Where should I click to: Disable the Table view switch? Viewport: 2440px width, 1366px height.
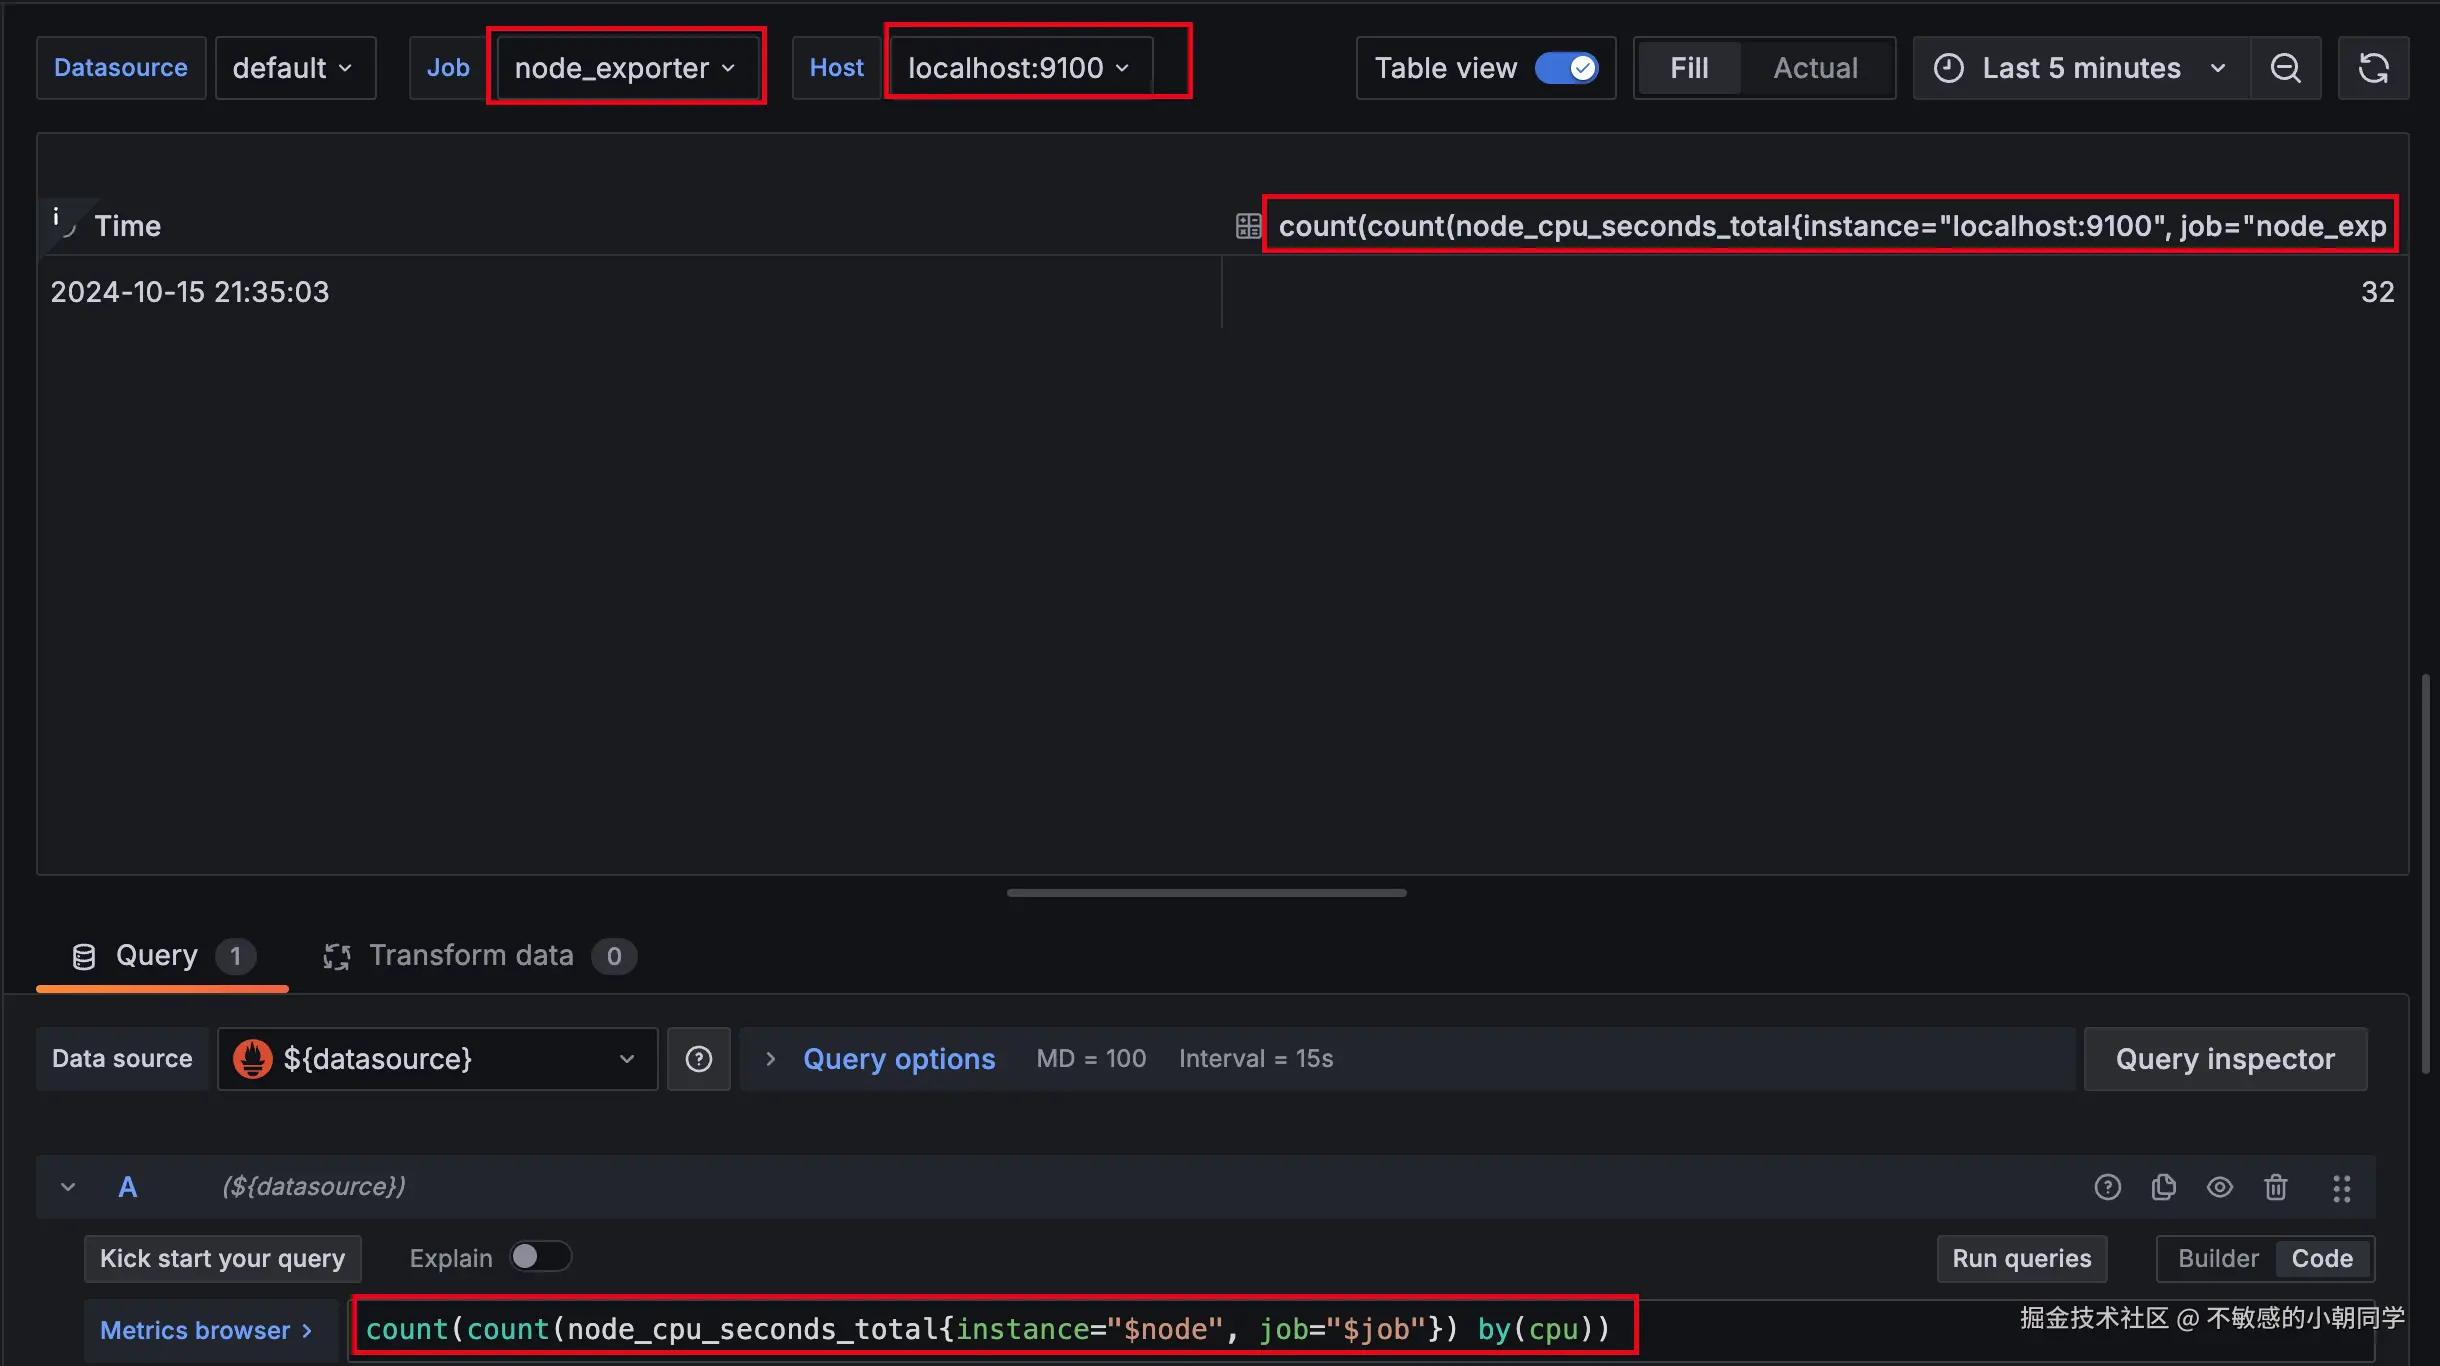tap(1566, 68)
